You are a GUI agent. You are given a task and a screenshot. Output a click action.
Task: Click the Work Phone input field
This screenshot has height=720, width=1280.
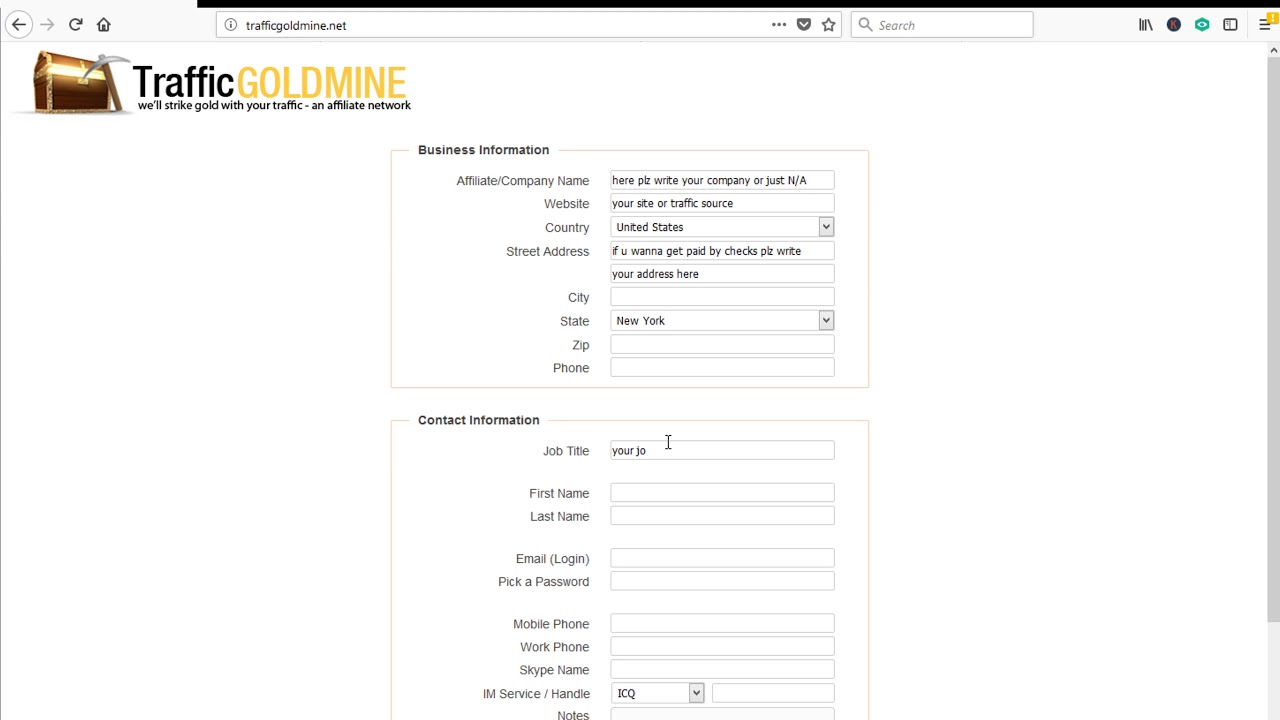(x=722, y=647)
